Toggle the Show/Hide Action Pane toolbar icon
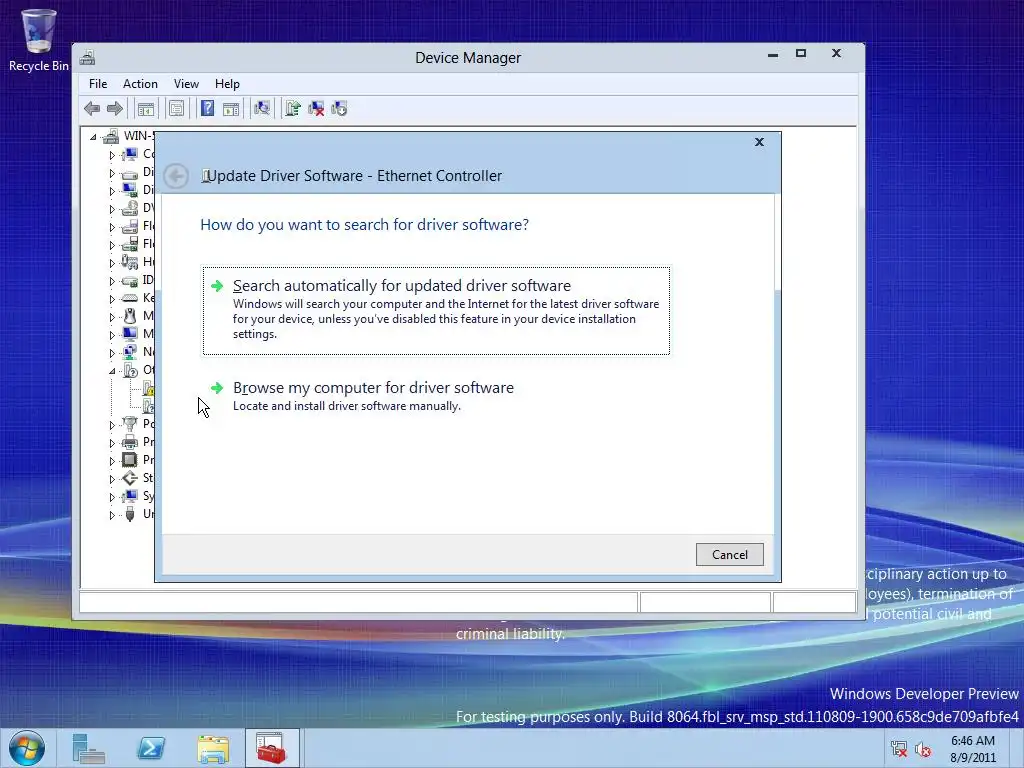Image resolution: width=1024 pixels, height=768 pixels. 231,108
